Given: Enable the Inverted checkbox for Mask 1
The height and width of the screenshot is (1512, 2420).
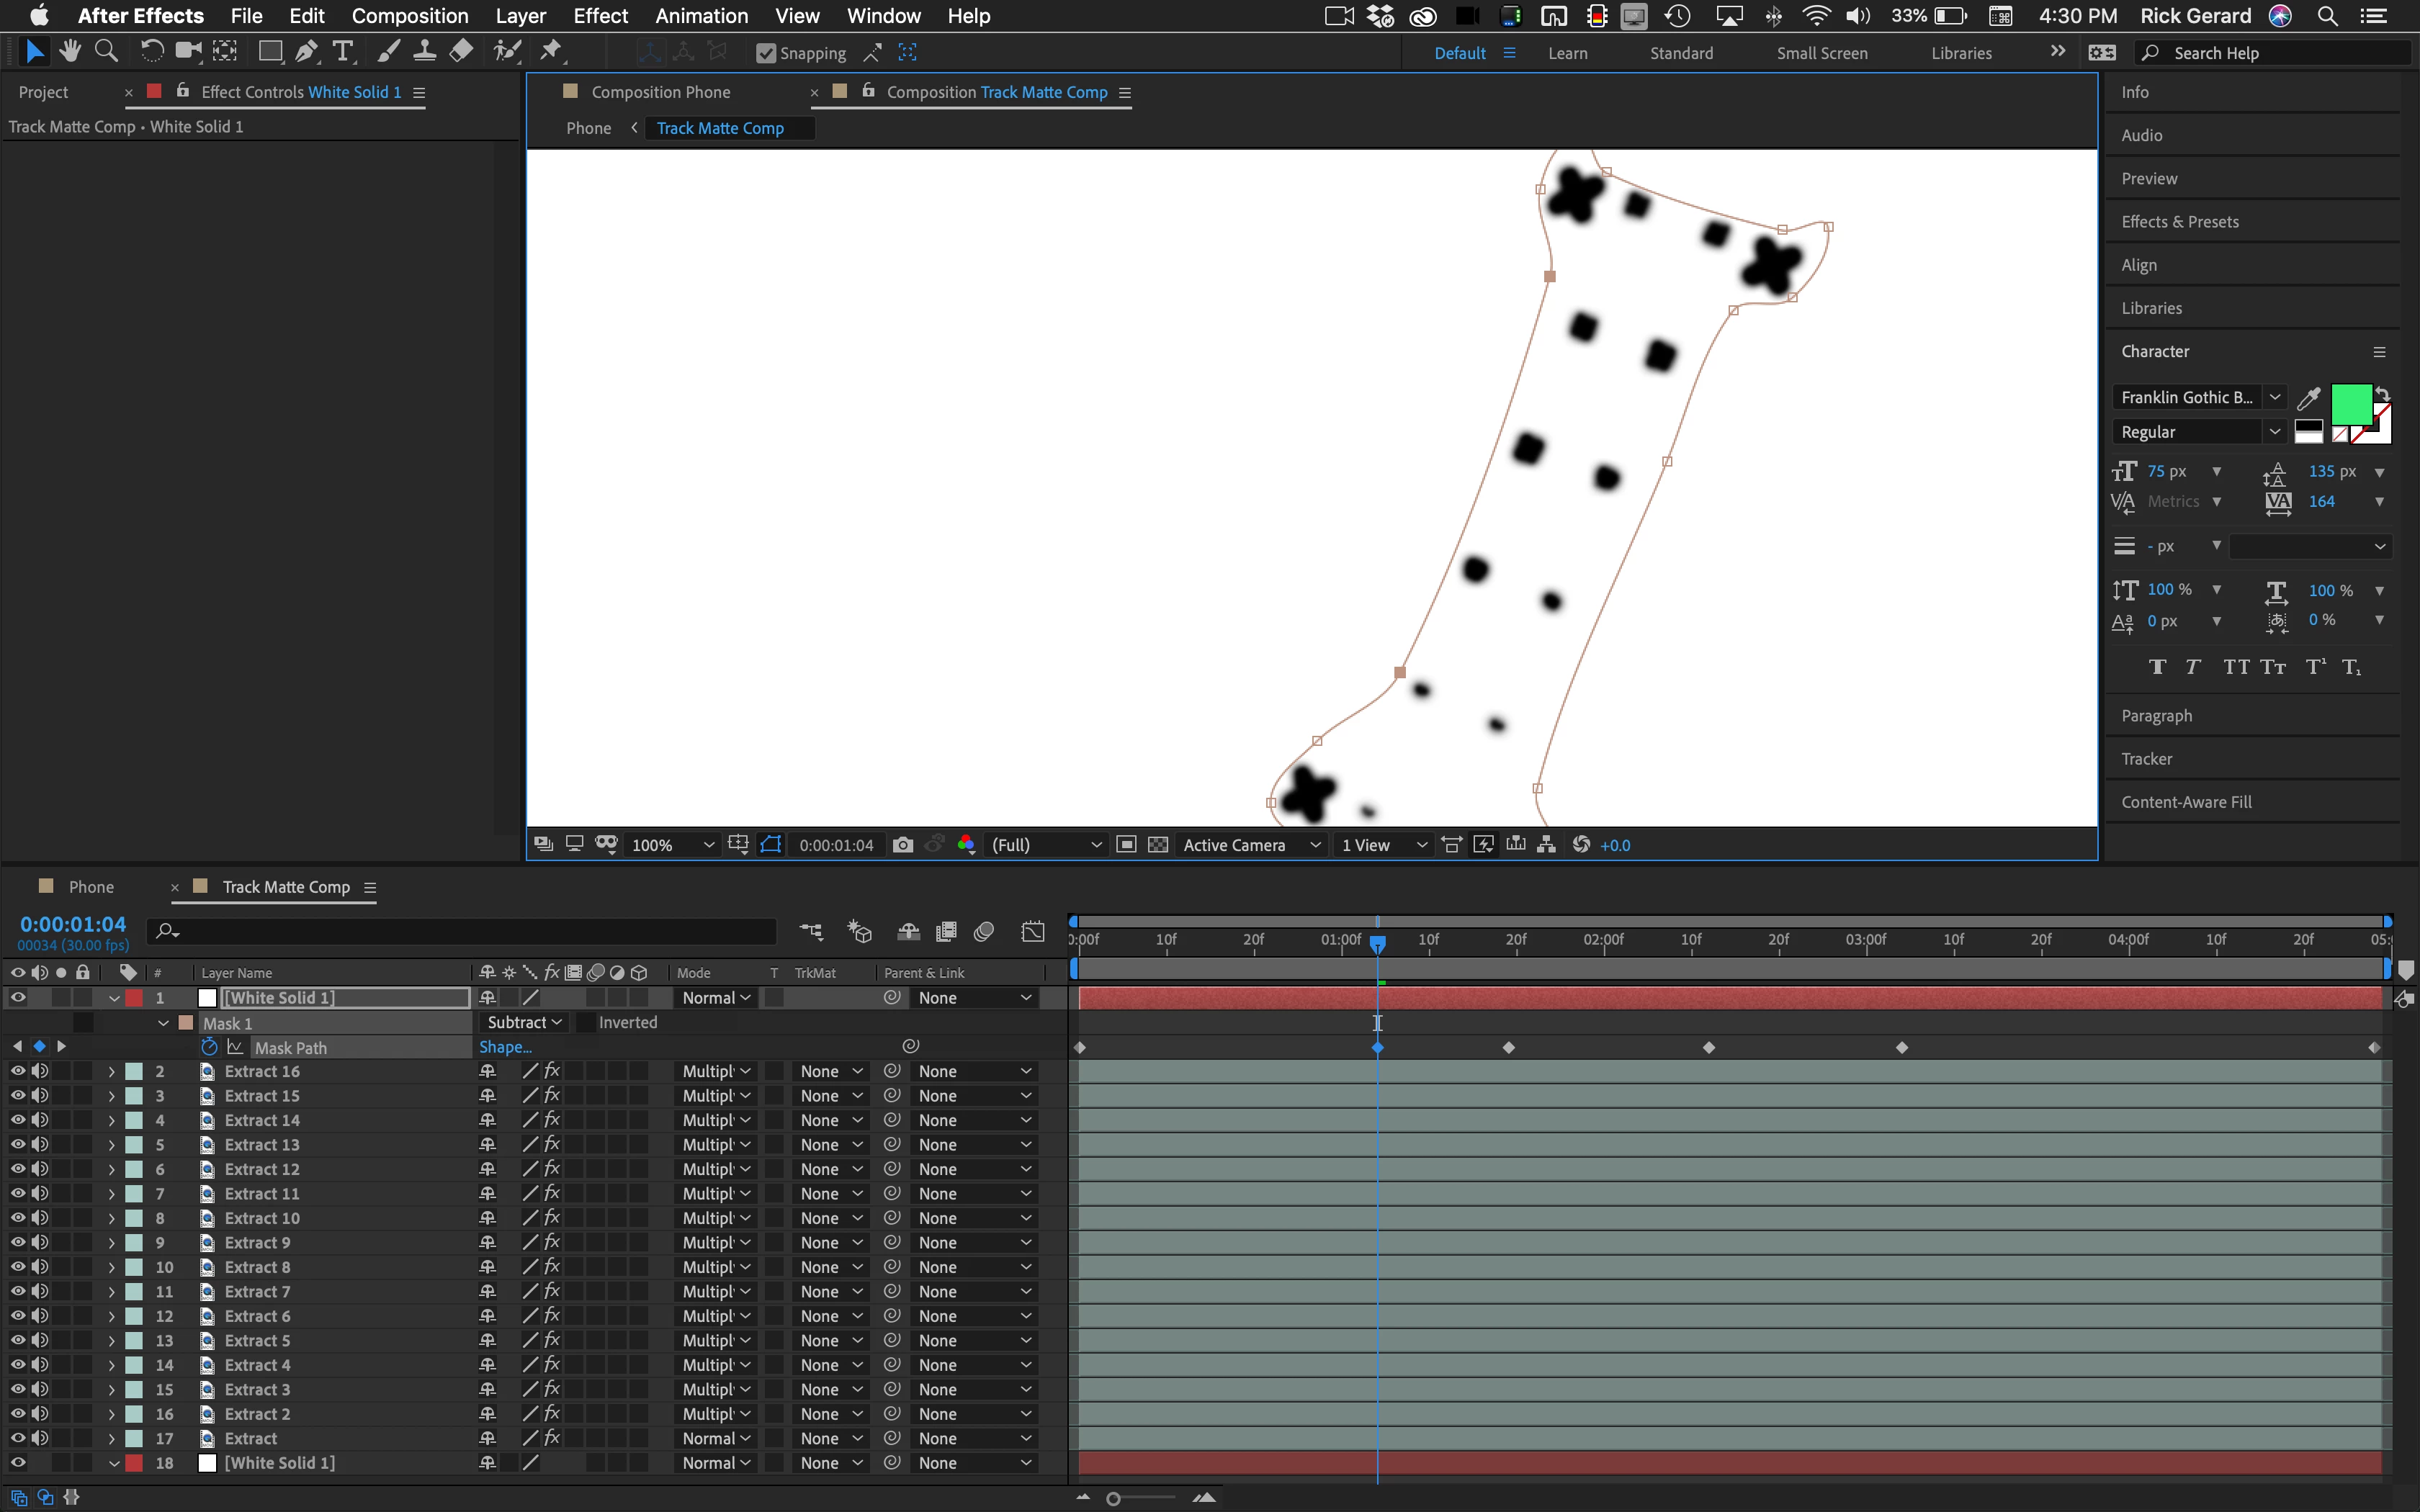Looking at the screenshot, I should pyautogui.click(x=586, y=1022).
